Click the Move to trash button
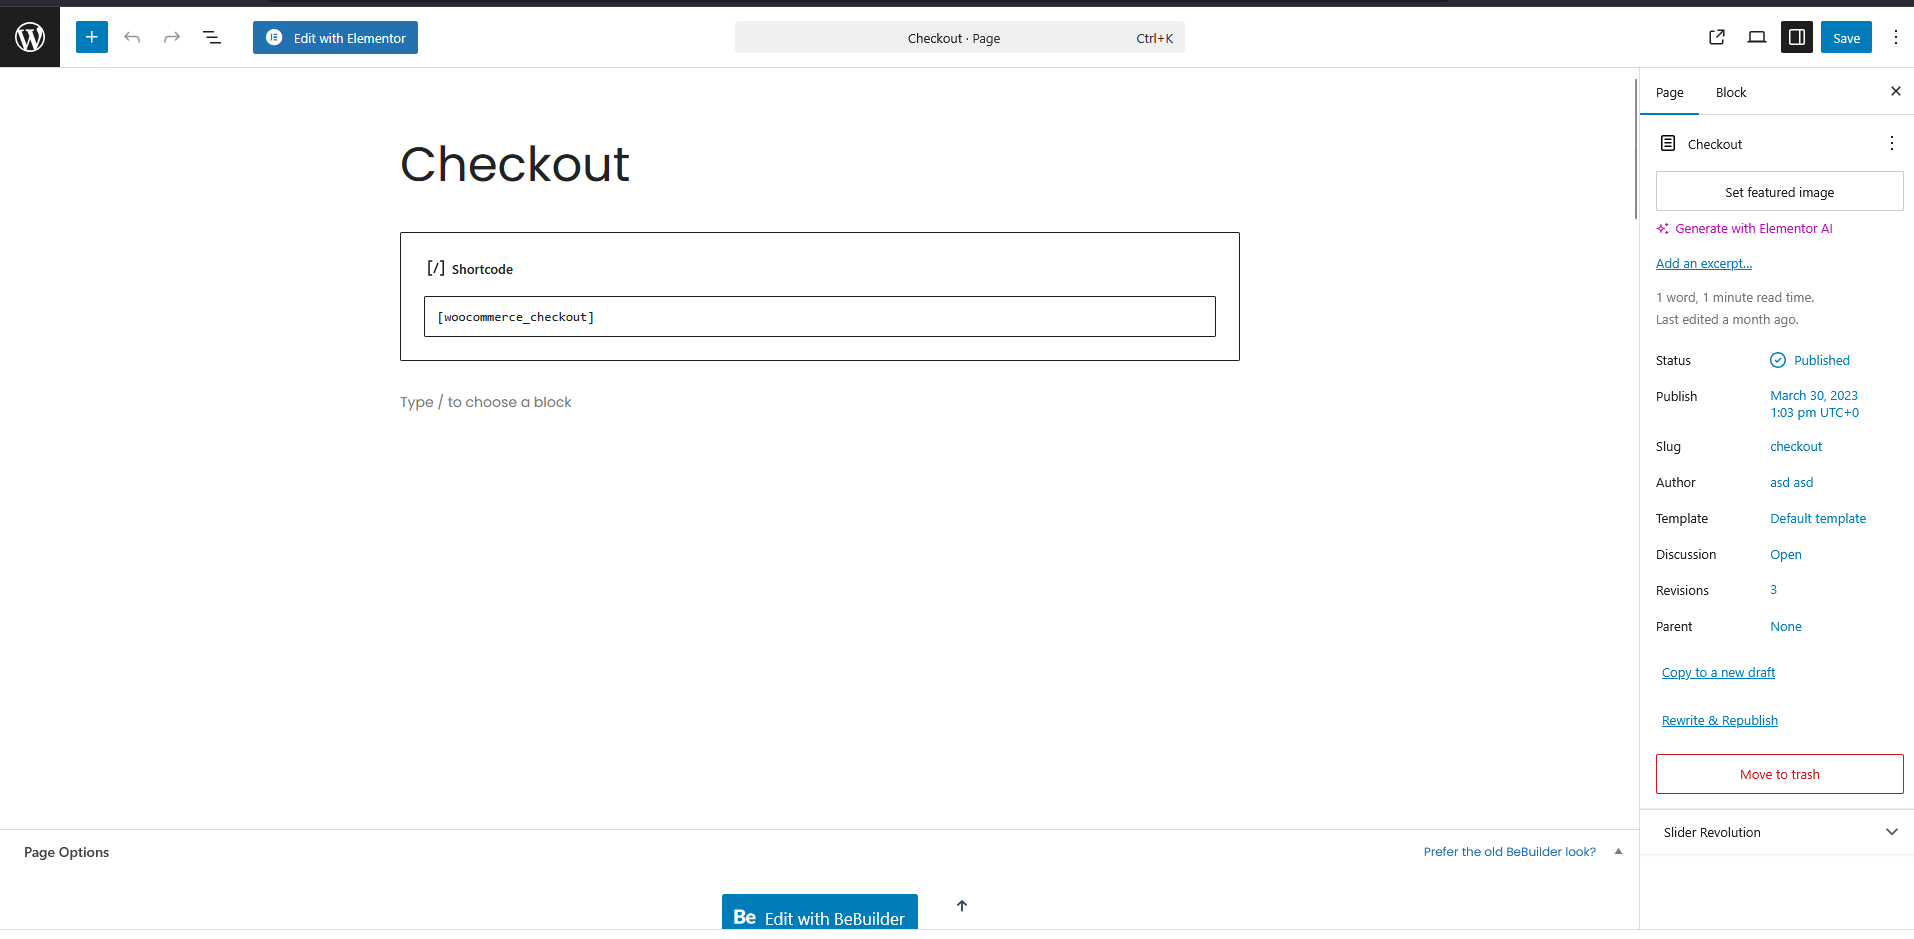 [x=1779, y=774]
